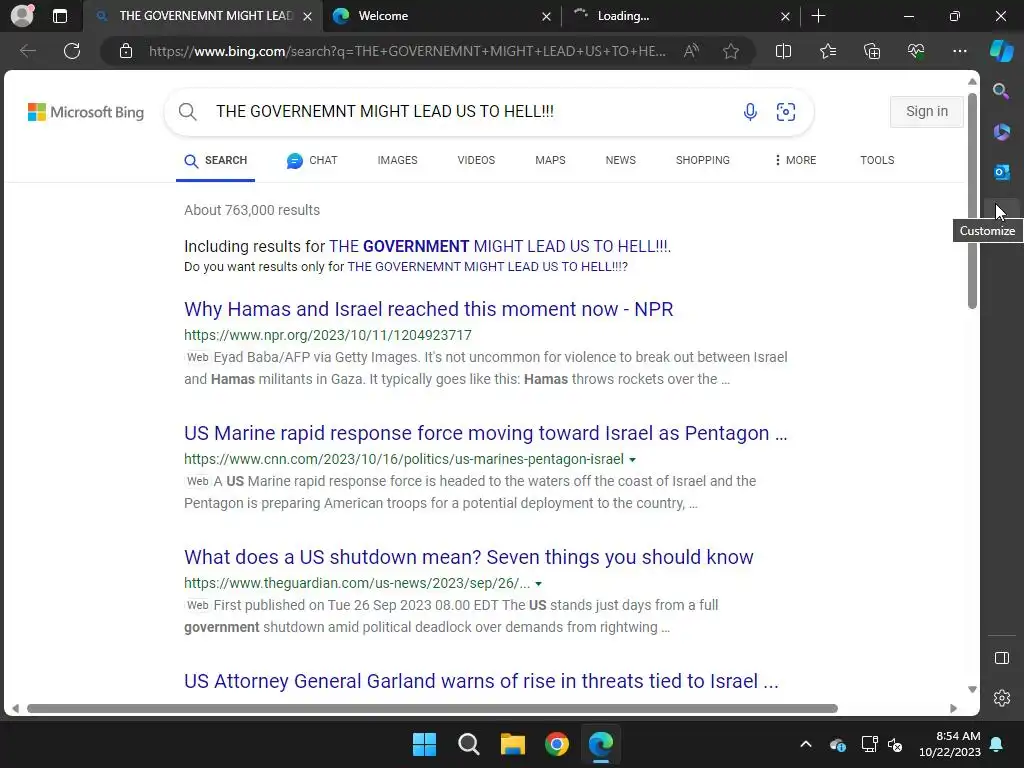Open a new tab with plus button
Screen dimensions: 1024x768
tap(818, 16)
